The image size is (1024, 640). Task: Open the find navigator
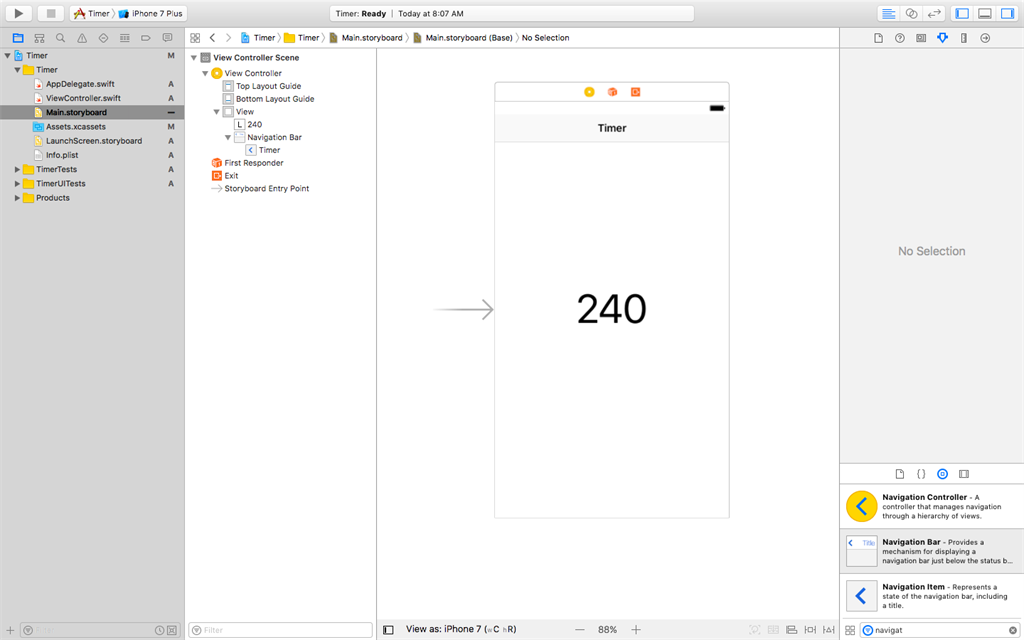click(x=60, y=38)
